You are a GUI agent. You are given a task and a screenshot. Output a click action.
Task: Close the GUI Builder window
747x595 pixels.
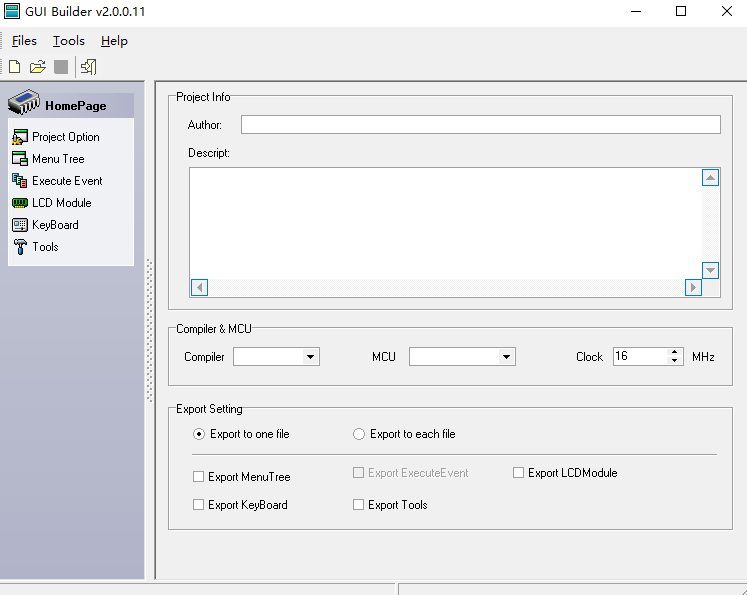pyautogui.click(x=727, y=11)
